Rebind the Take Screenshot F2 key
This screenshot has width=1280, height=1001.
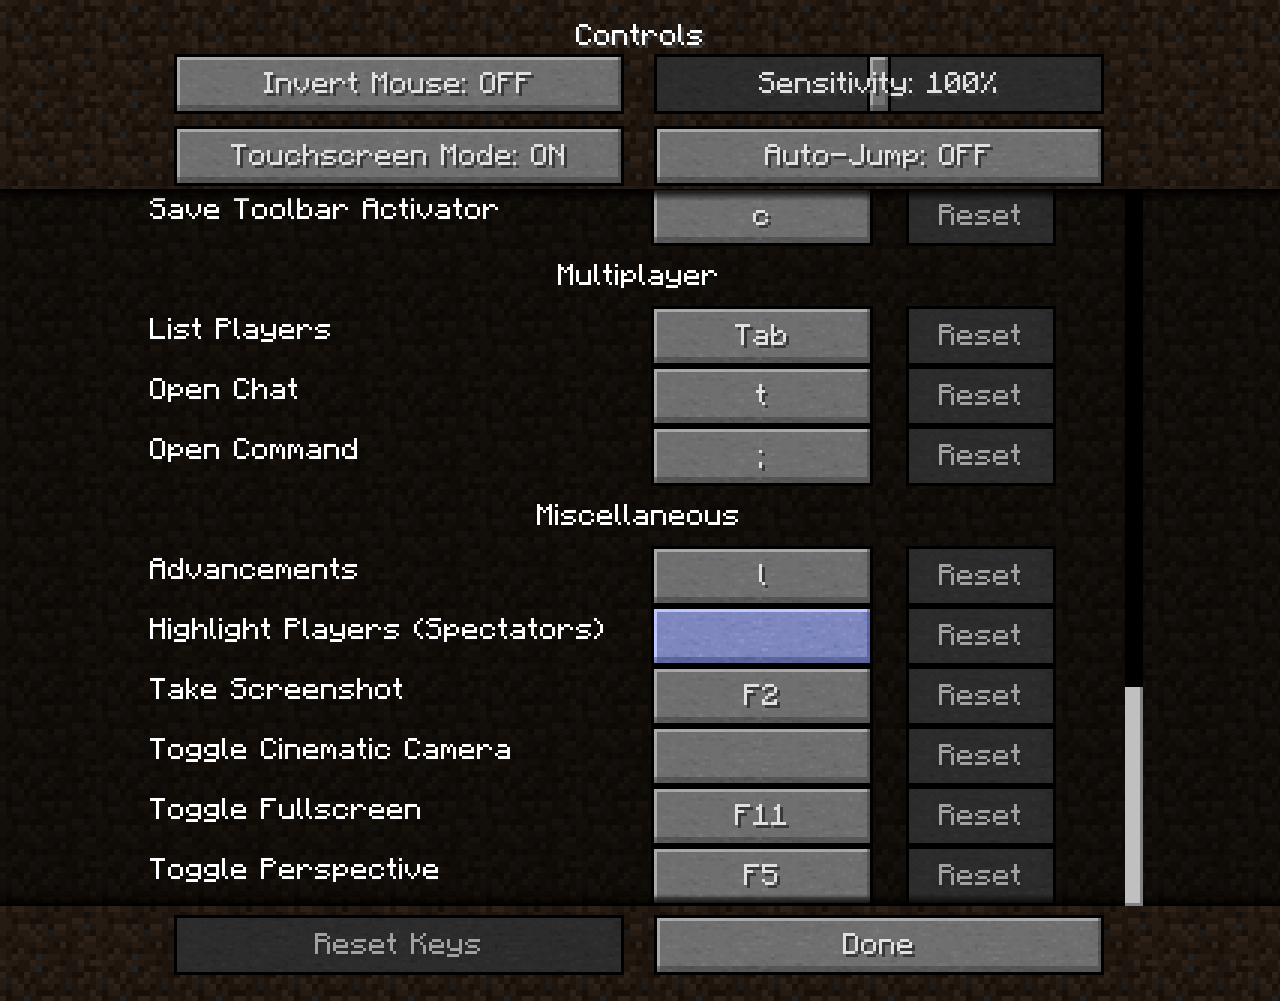pos(762,695)
